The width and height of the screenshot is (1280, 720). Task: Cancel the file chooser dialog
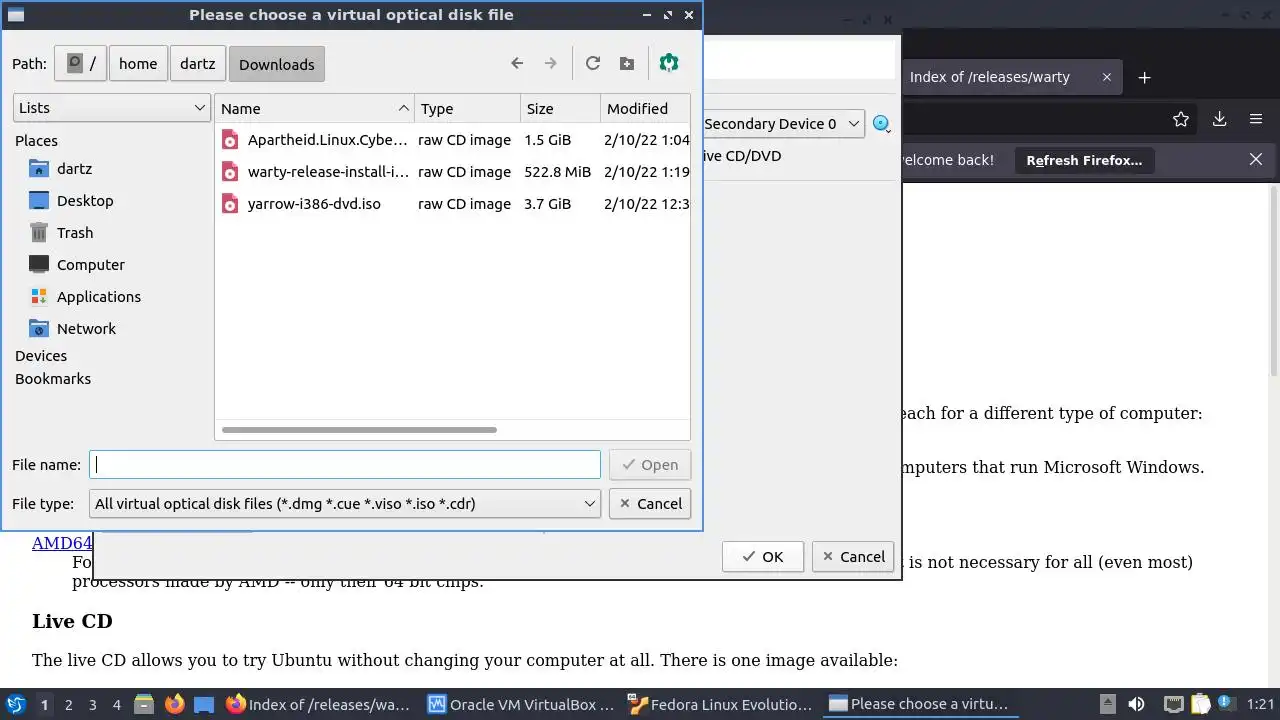(649, 503)
